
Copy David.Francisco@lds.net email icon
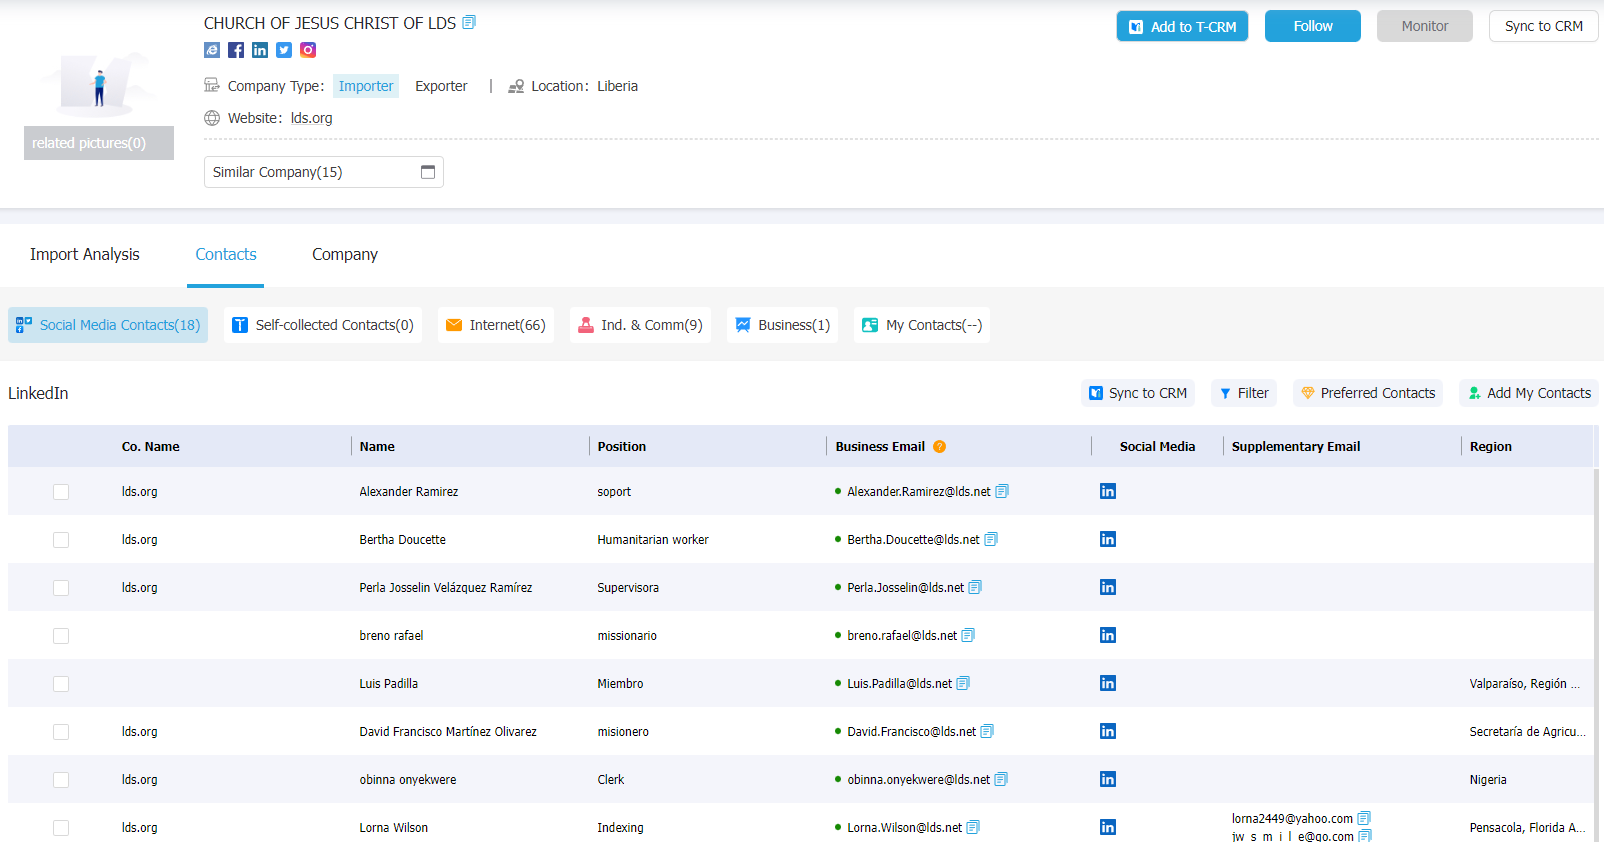(x=987, y=731)
